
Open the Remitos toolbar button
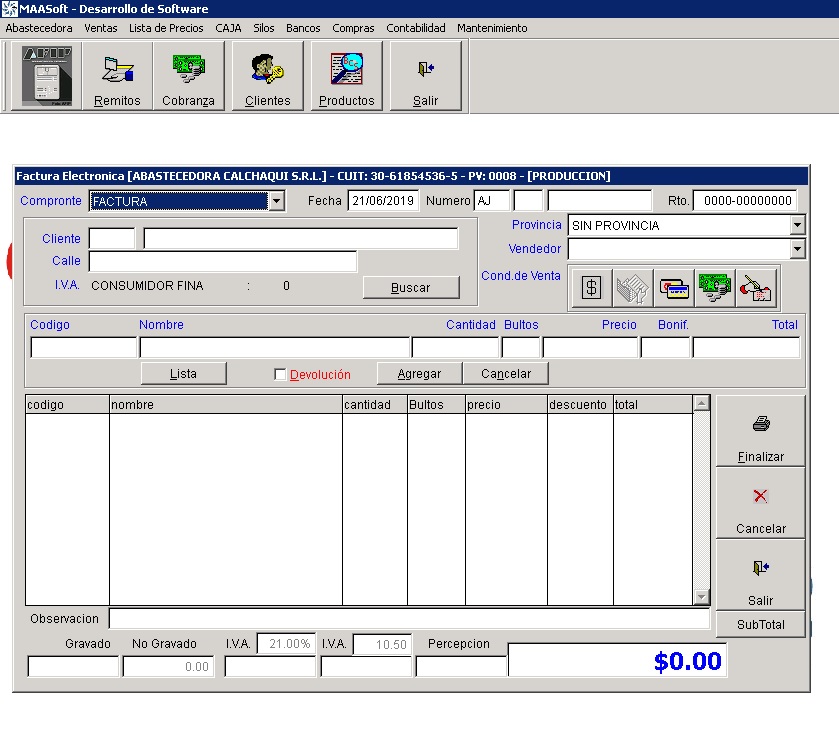coord(117,77)
